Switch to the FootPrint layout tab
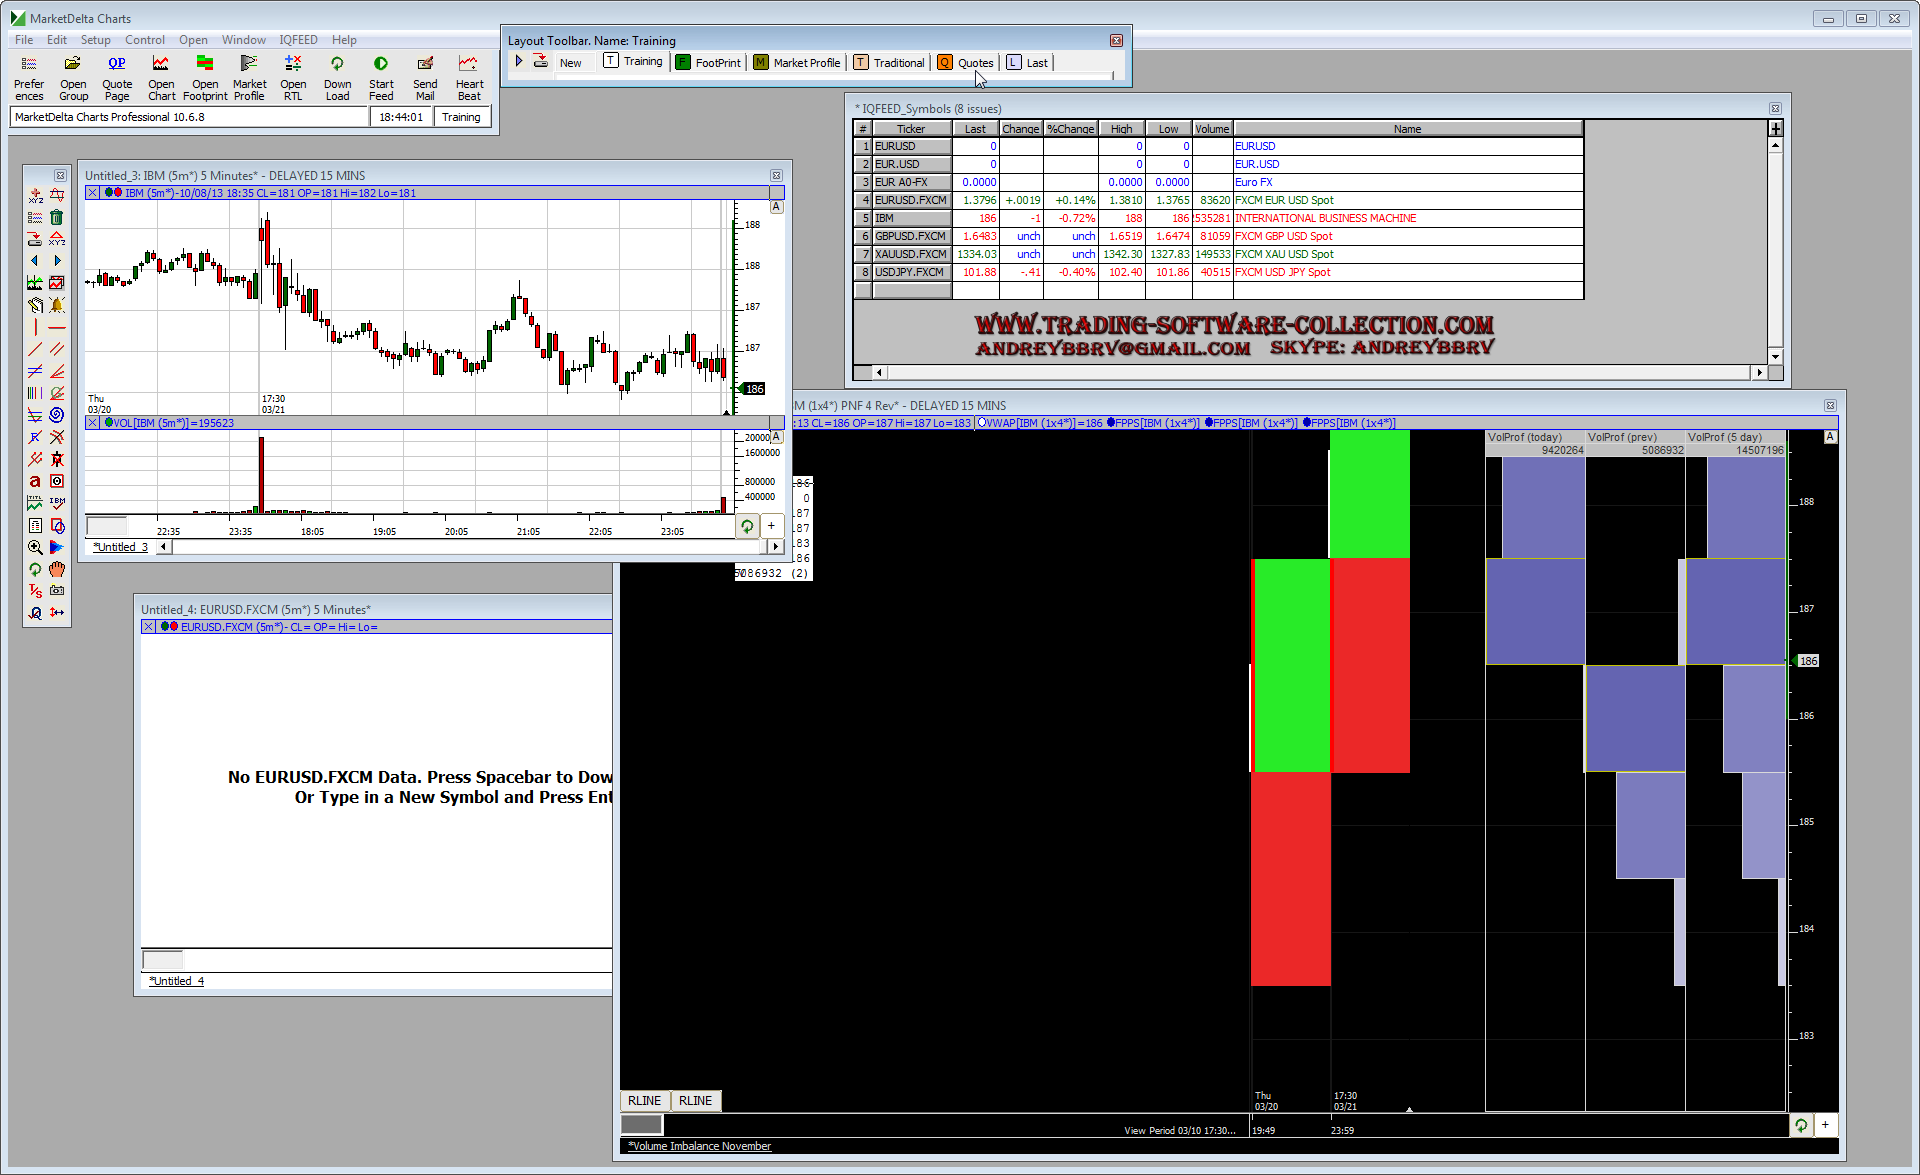 tap(708, 62)
